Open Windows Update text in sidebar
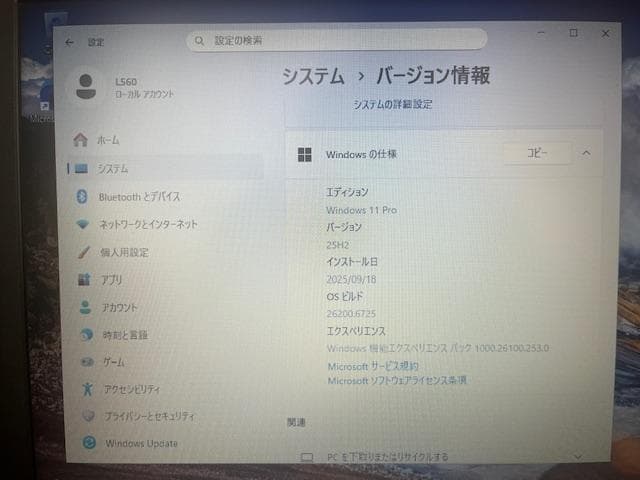 tap(141, 443)
